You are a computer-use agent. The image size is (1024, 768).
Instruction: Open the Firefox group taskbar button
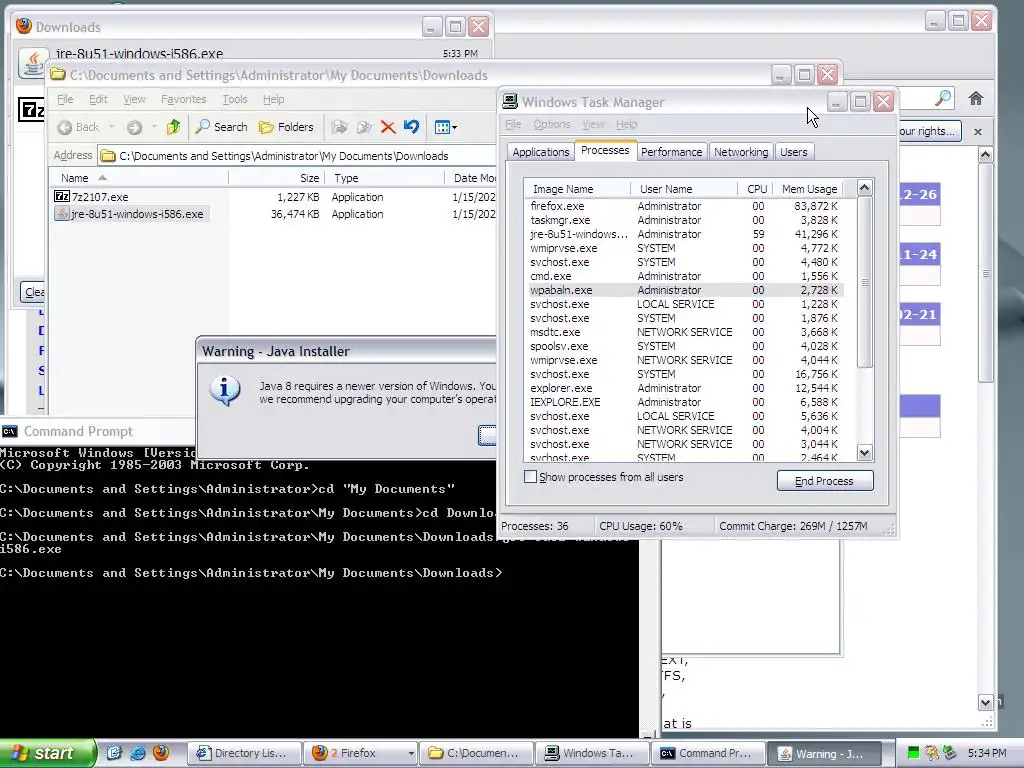(360, 753)
